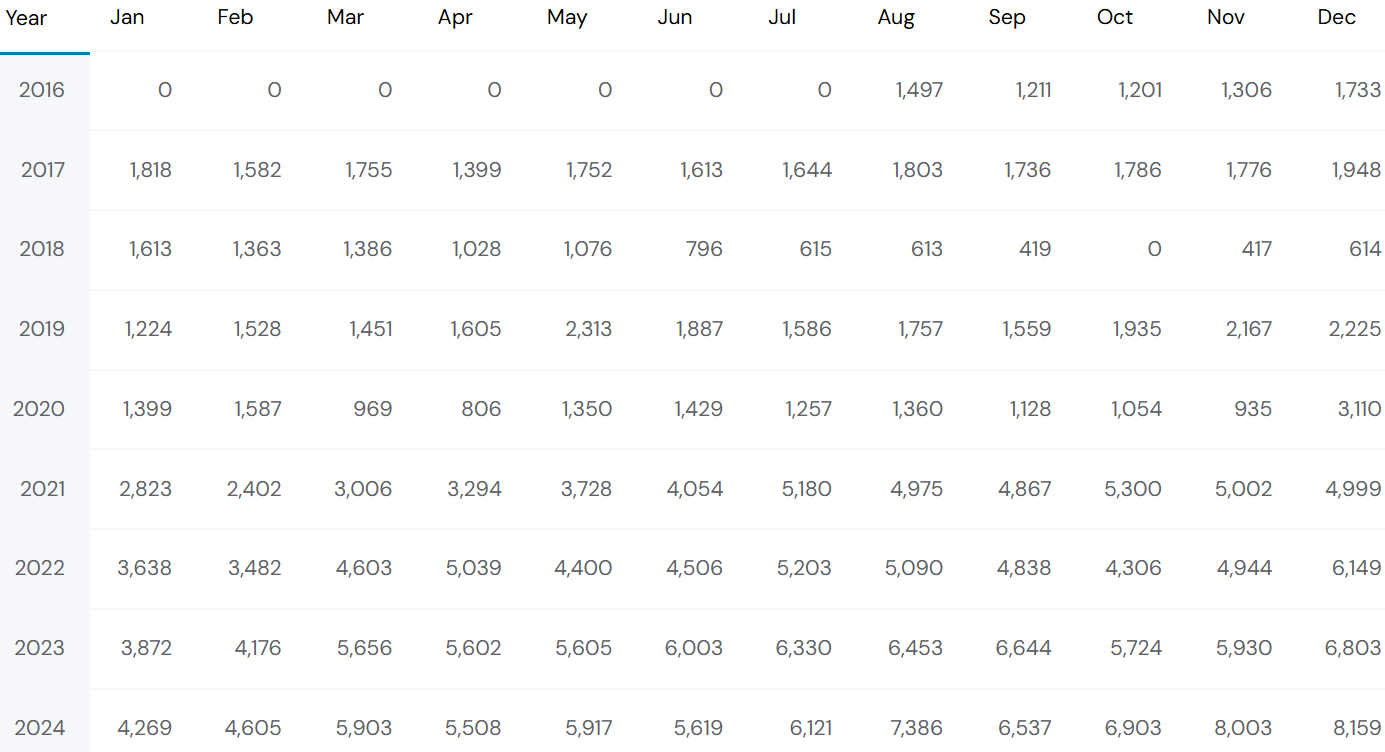Click the 2022 April value 5,039

pyautogui.click(x=474, y=568)
